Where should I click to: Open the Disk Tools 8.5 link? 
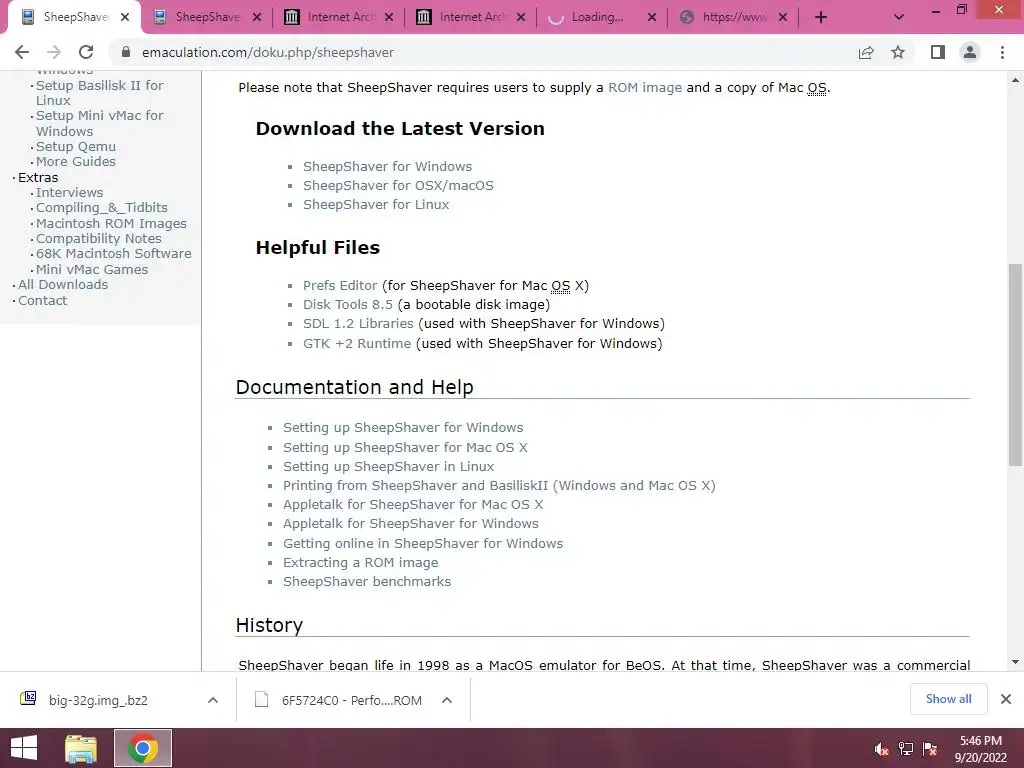348,304
